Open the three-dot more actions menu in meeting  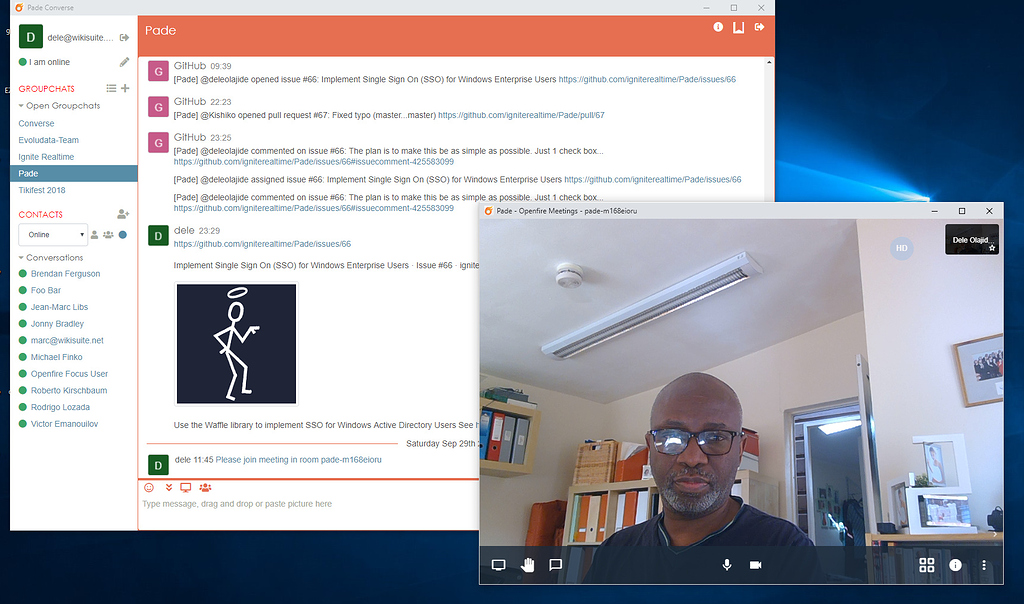click(x=983, y=565)
